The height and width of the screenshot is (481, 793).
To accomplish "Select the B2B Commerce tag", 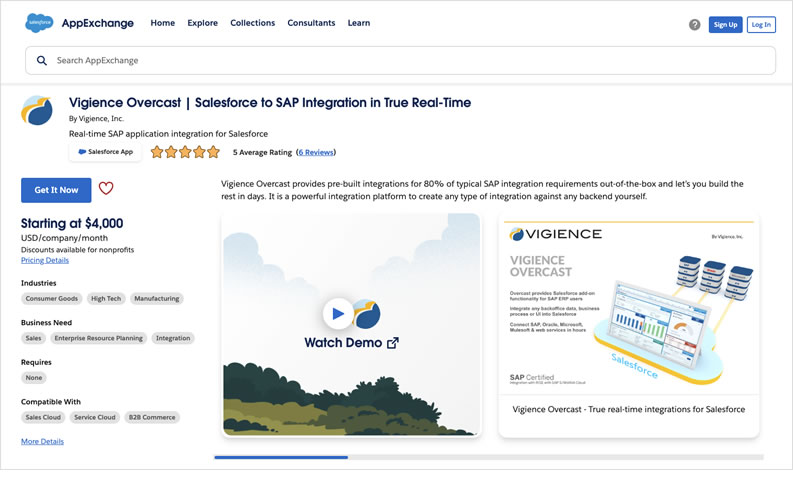I will pos(152,417).
